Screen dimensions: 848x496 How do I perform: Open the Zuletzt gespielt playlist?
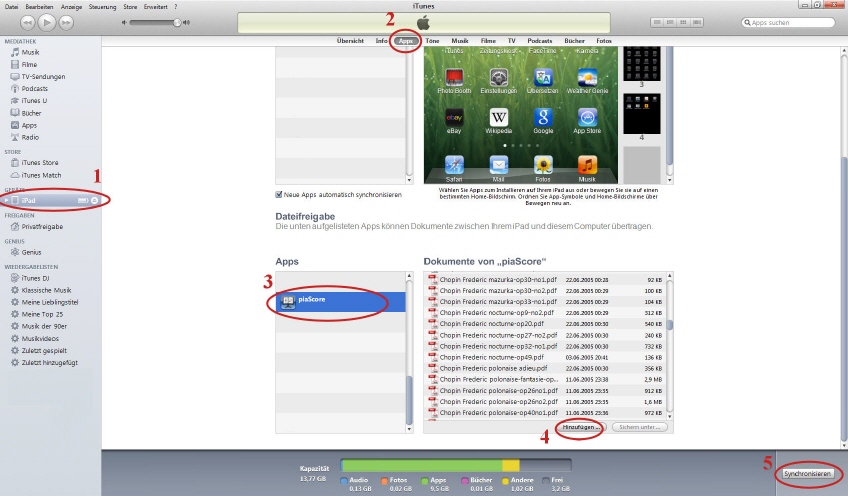[x=44, y=350]
